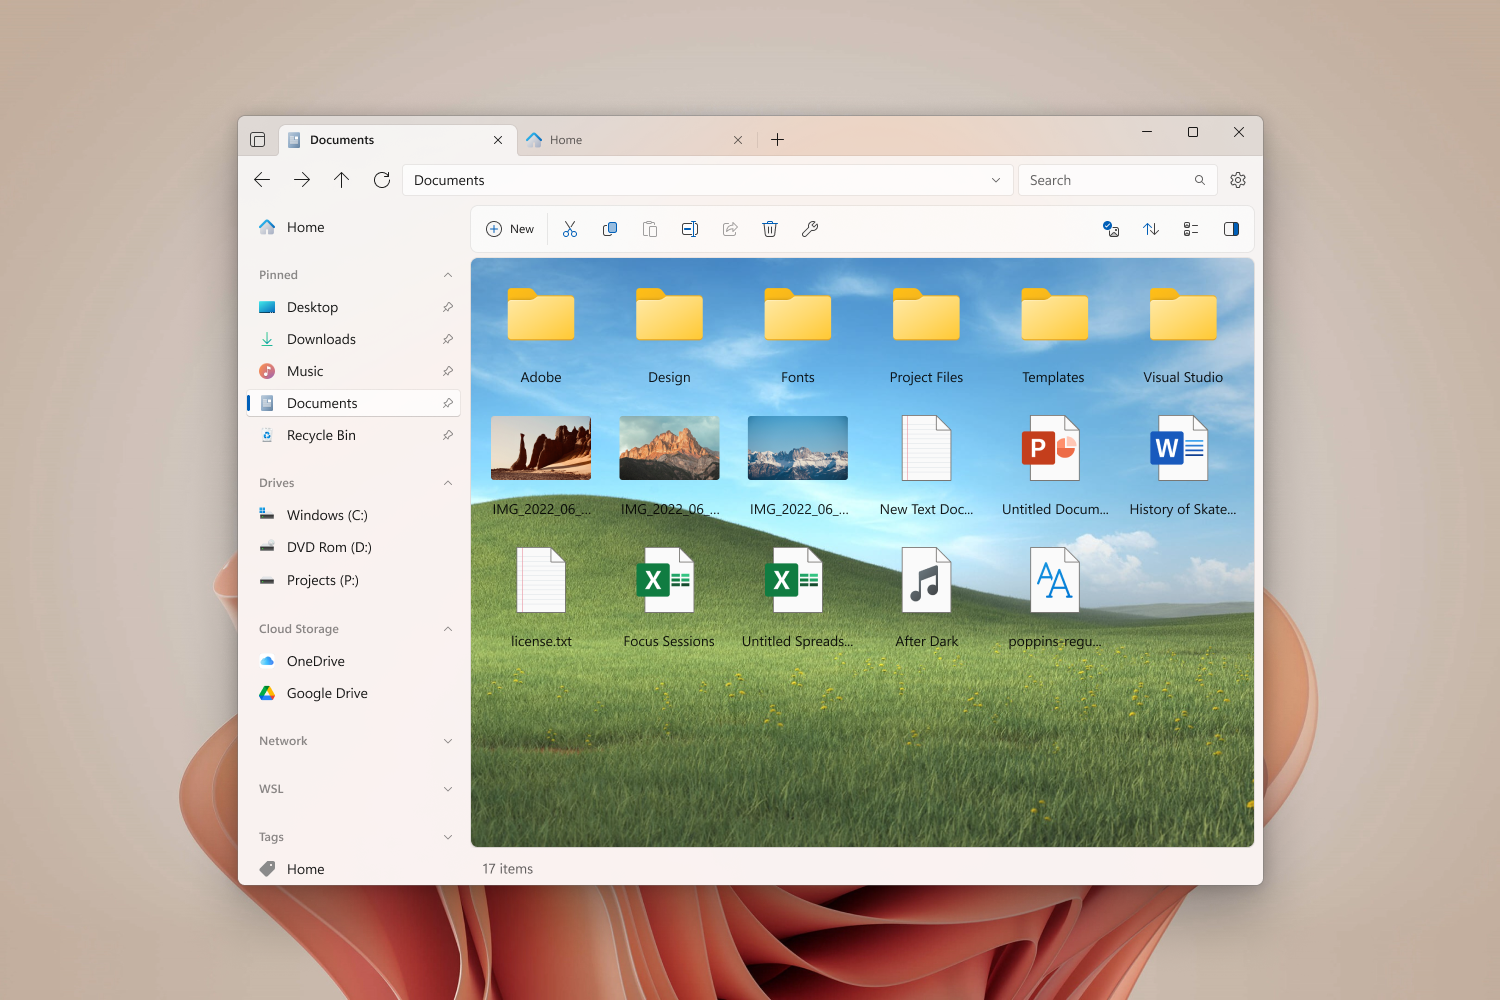This screenshot has height=1000, width=1500.
Task: Click the New button
Action: point(509,228)
